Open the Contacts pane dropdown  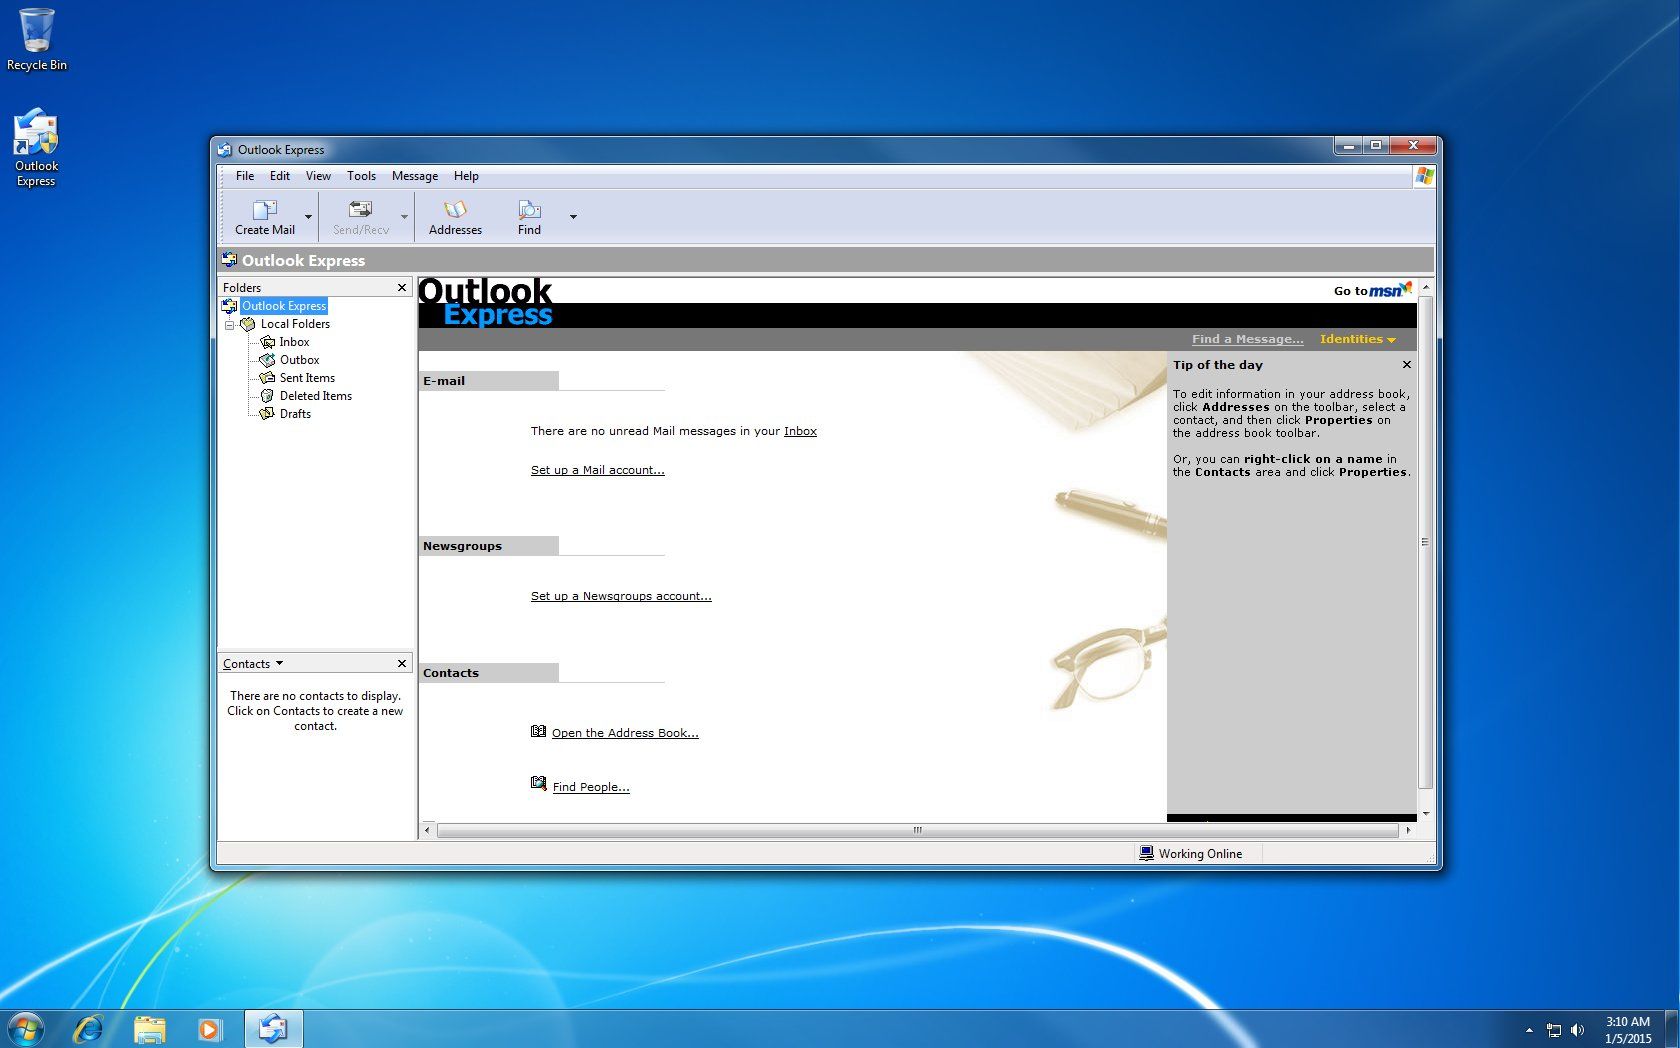253,664
